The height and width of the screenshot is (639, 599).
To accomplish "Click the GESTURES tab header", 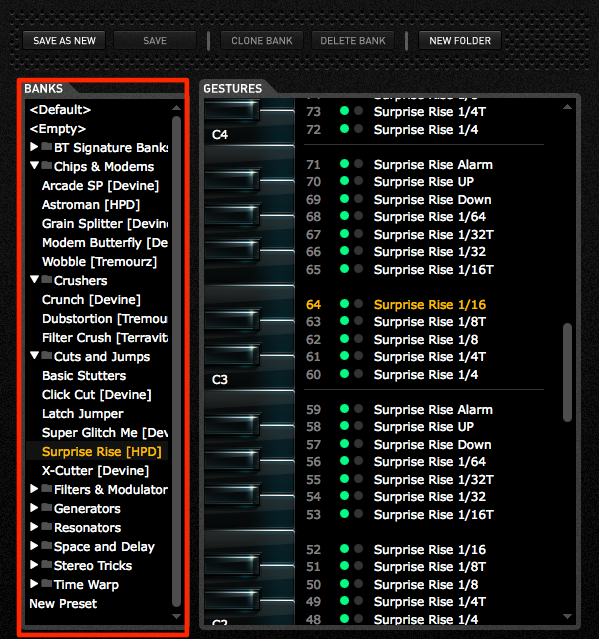I will coord(233,88).
